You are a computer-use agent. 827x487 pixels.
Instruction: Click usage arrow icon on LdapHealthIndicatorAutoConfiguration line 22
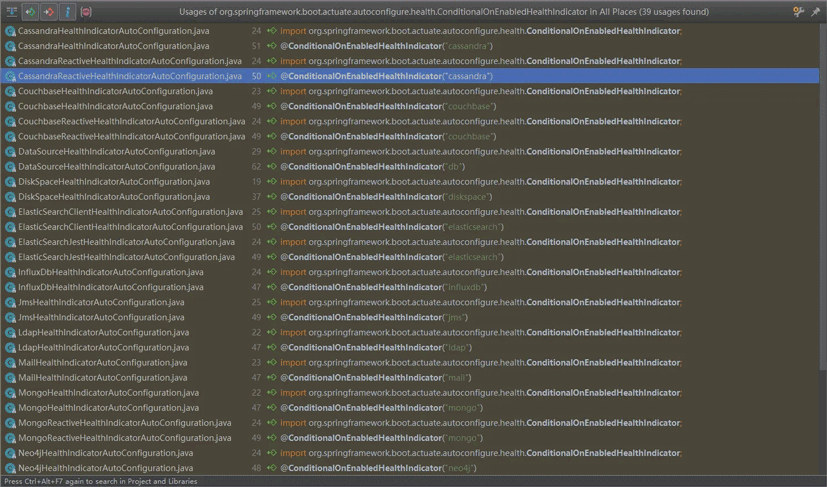tap(272, 332)
